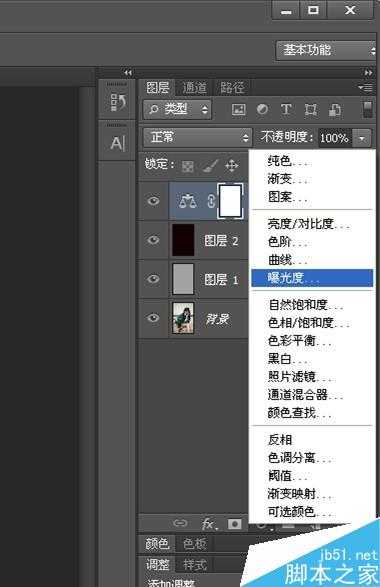Filter layers by type layers icon
The width and height of the screenshot is (380, 587).
click(x=286, y=109)
